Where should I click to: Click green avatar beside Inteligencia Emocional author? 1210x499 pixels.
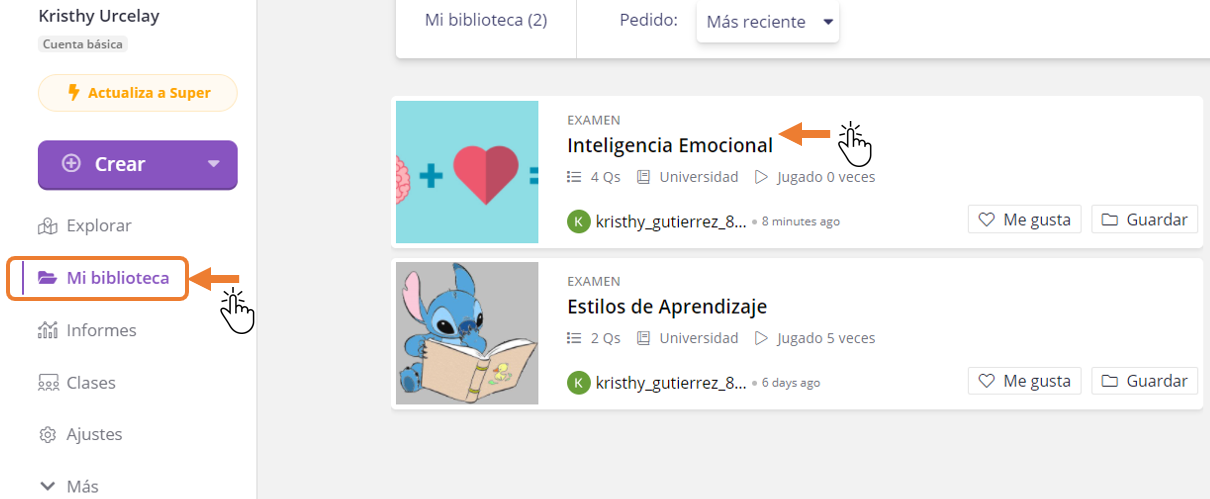click(578, 221)
